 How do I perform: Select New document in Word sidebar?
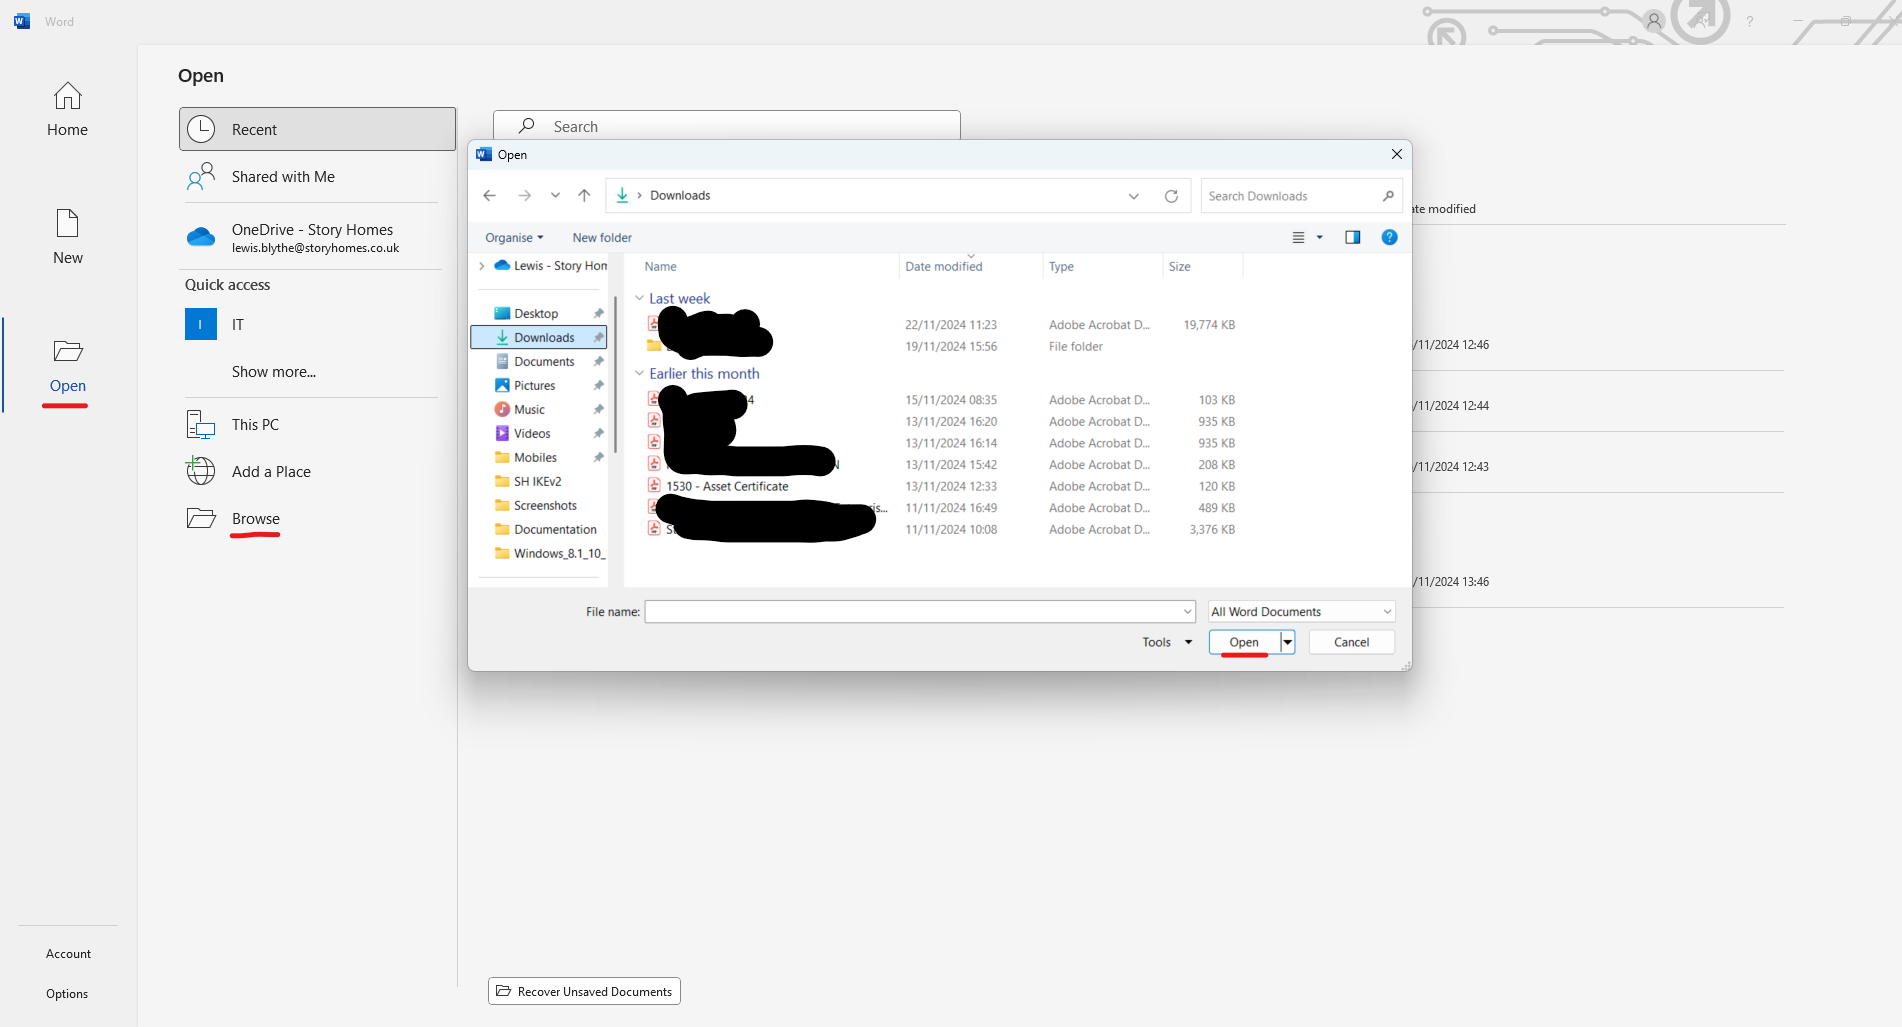67,237
